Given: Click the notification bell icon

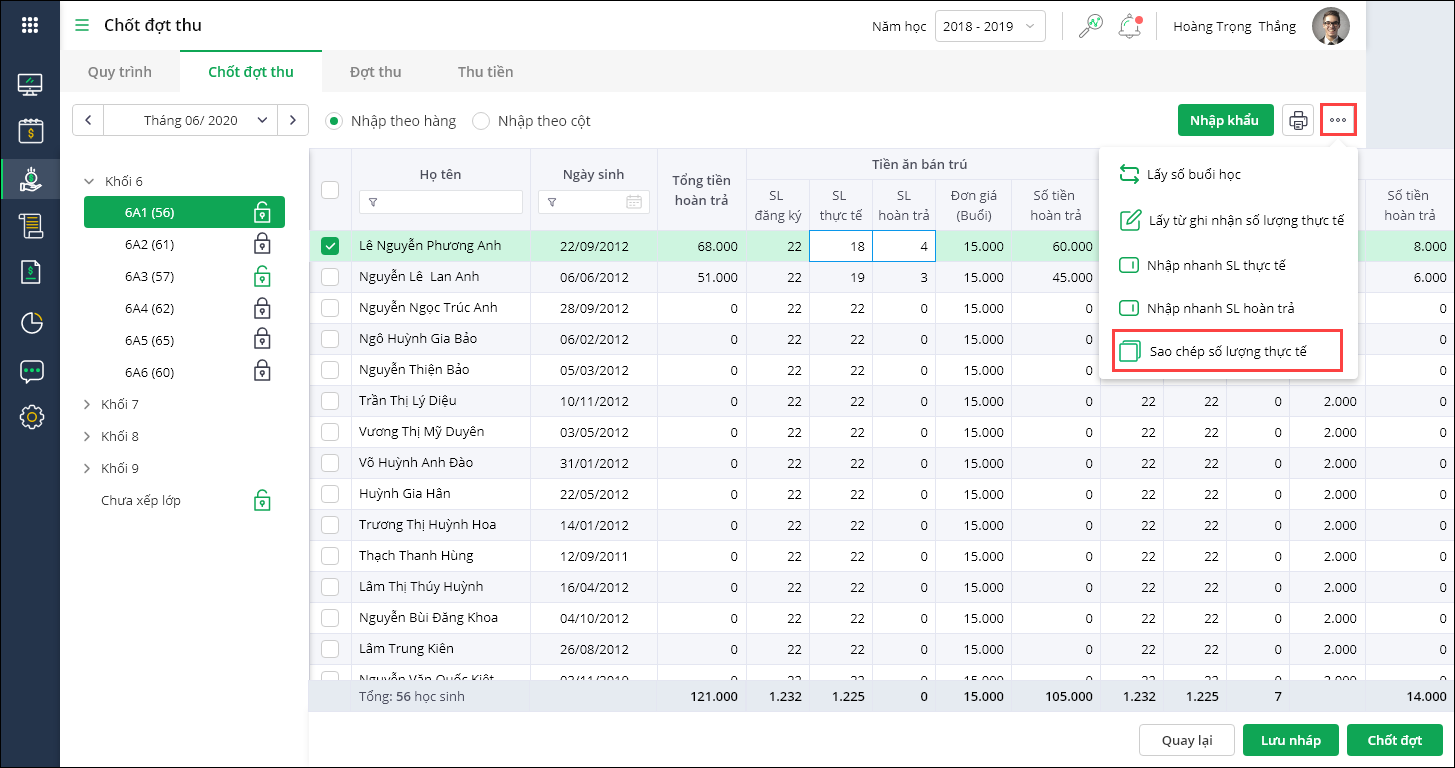Looking at the screenshot, I should click(1130, 26).
